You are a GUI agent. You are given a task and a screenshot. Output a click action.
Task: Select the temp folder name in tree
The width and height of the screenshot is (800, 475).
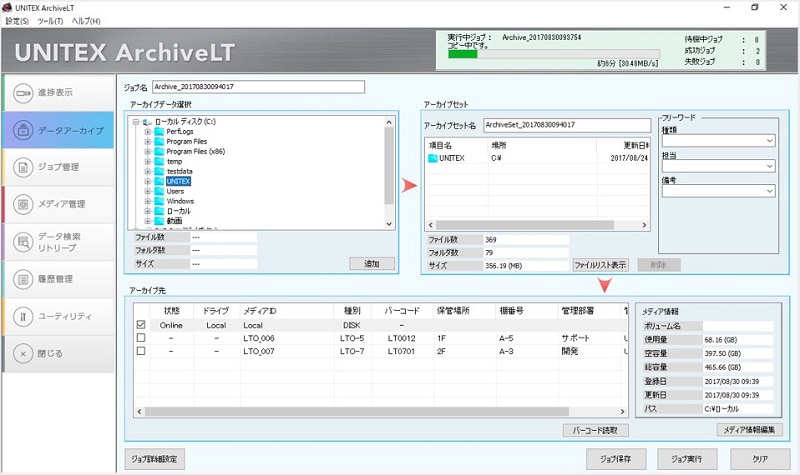(x=174, y=162)
